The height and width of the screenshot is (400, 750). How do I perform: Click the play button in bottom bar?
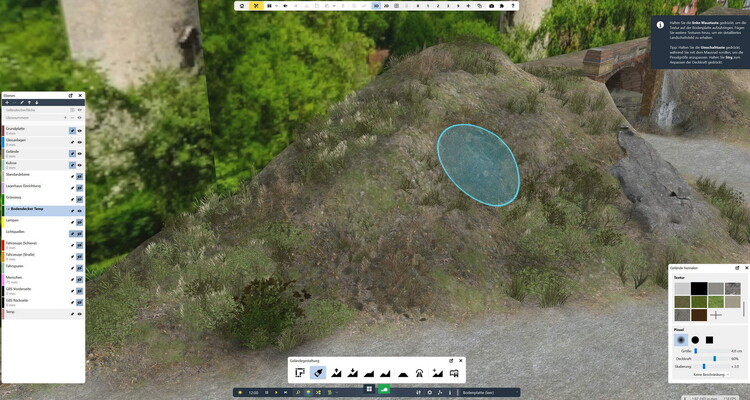pyautogui.click(x=276, y=392)
